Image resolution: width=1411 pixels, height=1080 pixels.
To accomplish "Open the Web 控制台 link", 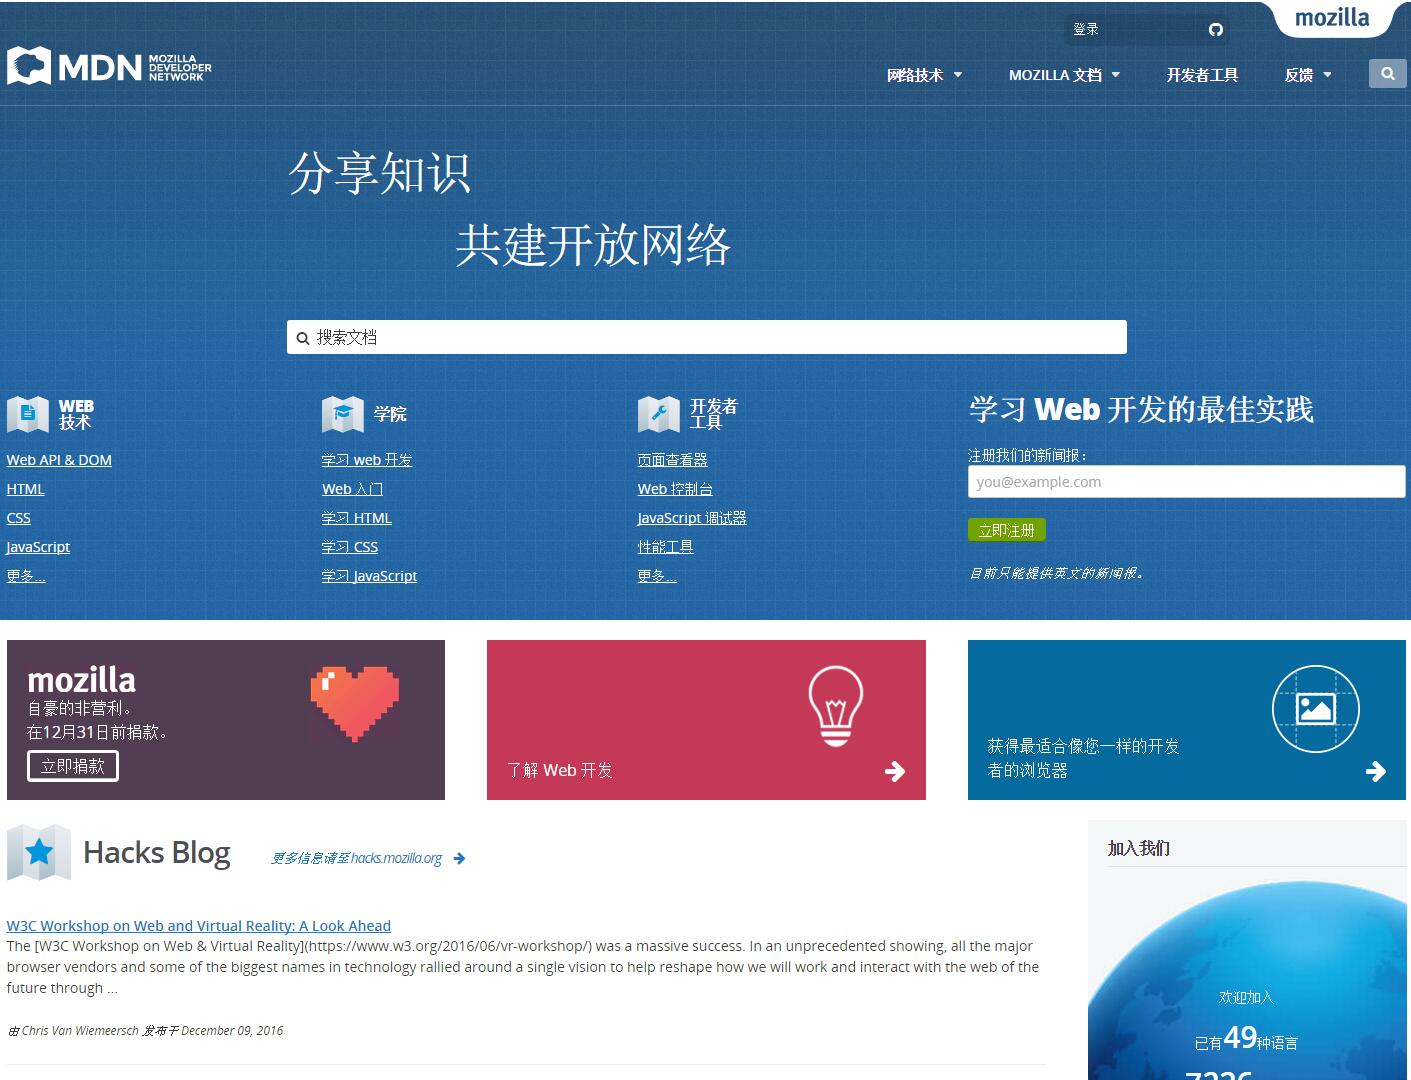I will pyautogui.click(x=676, y=489).
